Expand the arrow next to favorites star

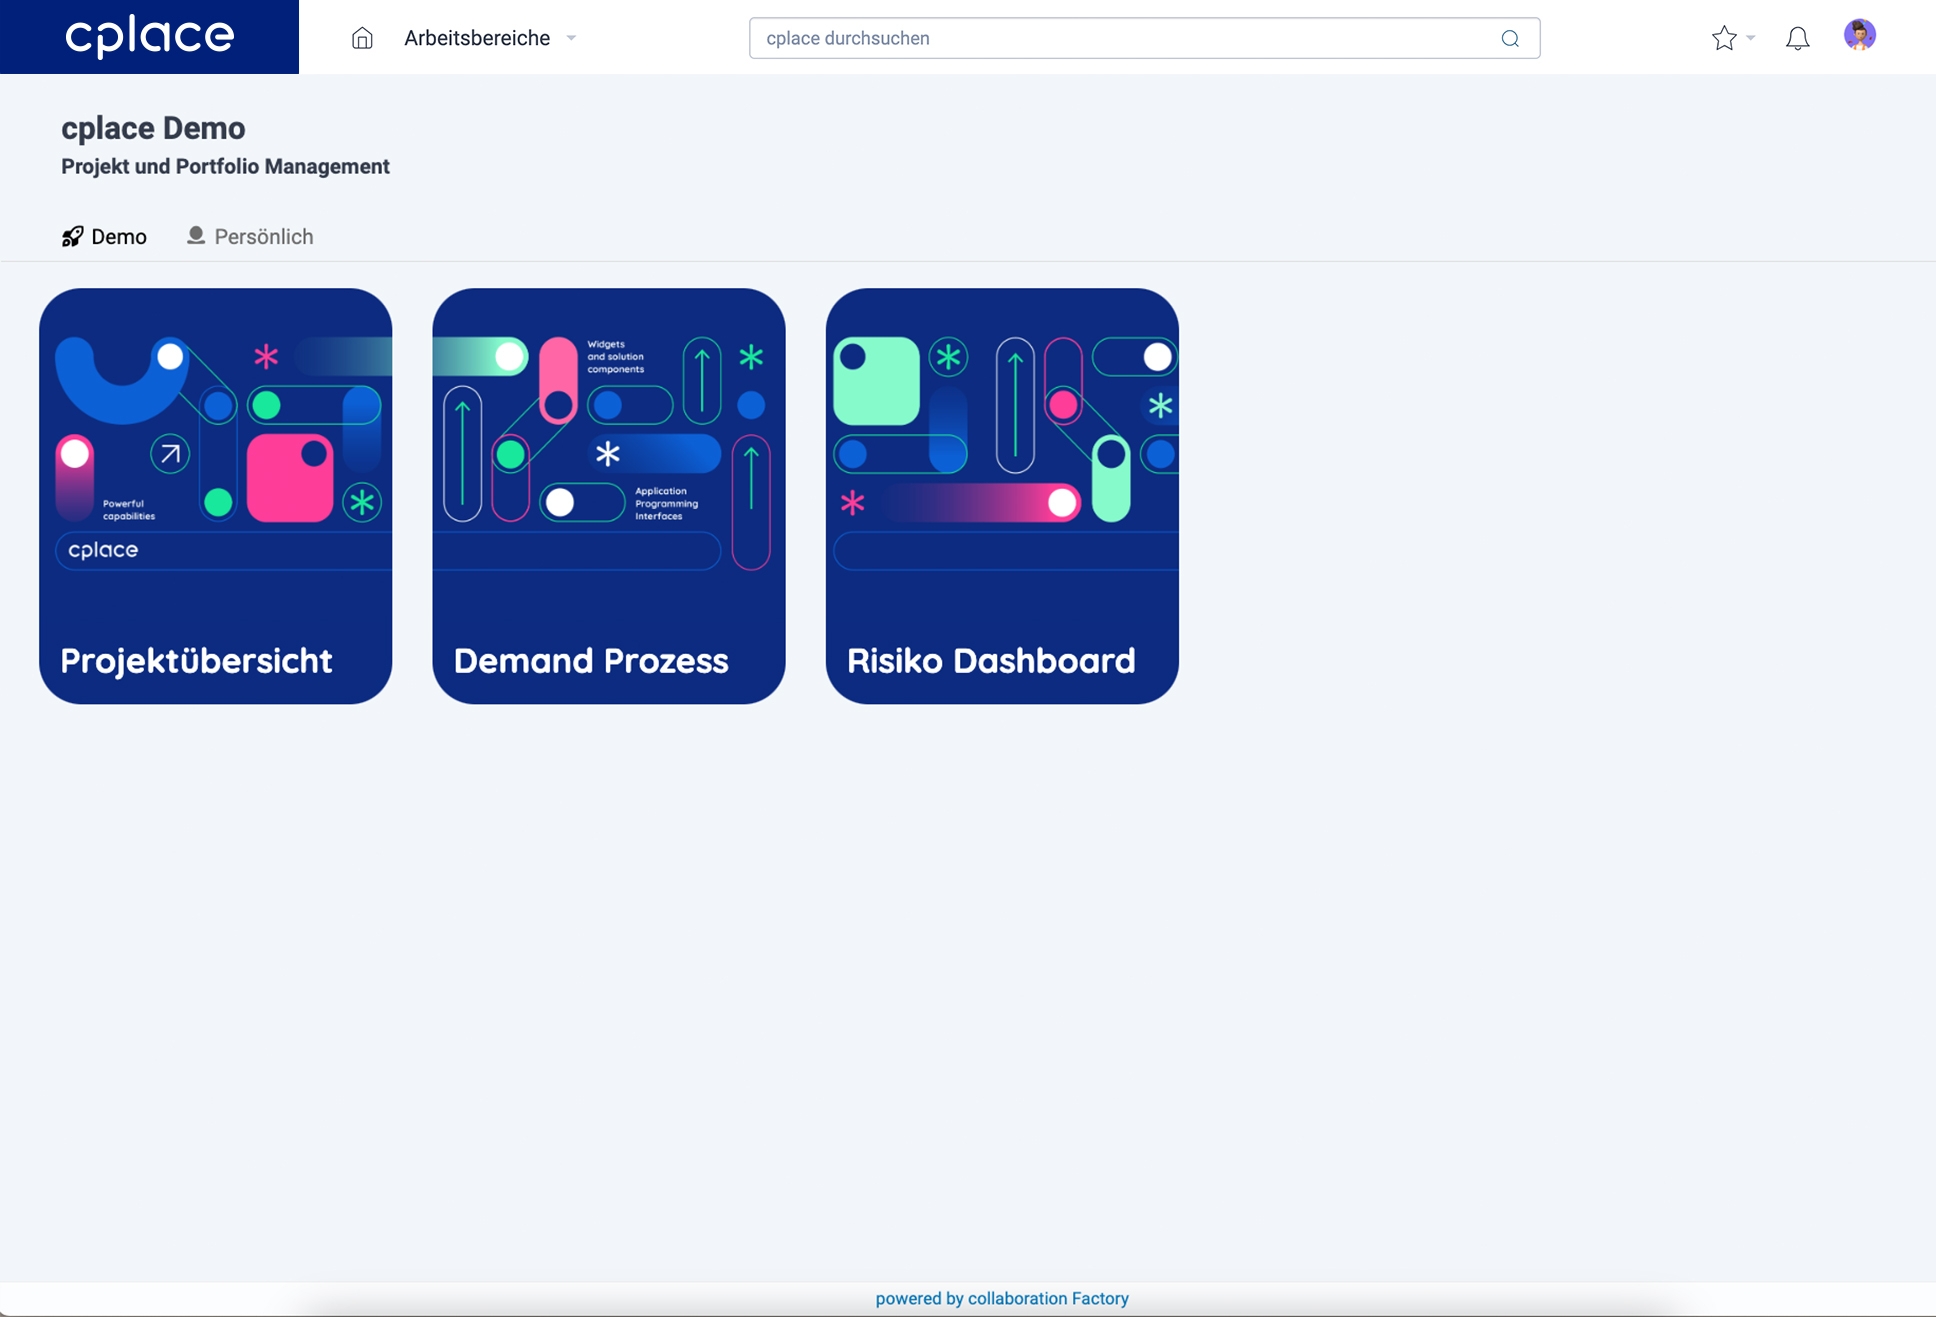pos(1751,38)
